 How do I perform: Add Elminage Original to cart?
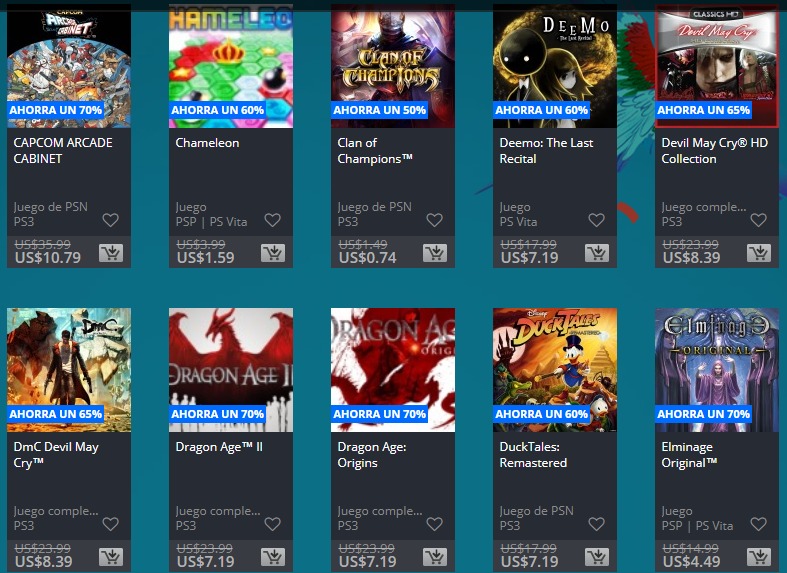[x=759, y=557]
